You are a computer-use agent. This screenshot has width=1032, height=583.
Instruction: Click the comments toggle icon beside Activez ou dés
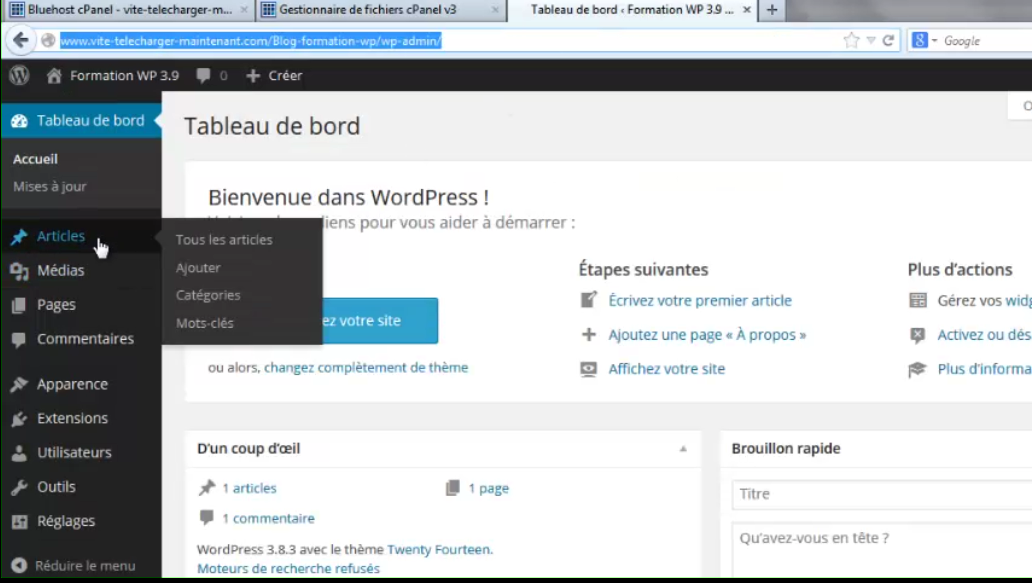click(x=917, y=334)
